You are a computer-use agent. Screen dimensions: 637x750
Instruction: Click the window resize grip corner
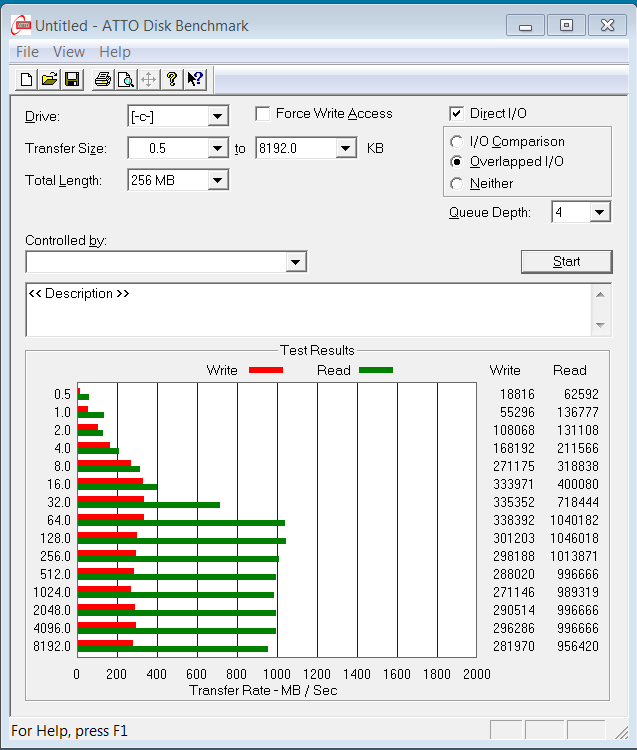tap(621, 732)
